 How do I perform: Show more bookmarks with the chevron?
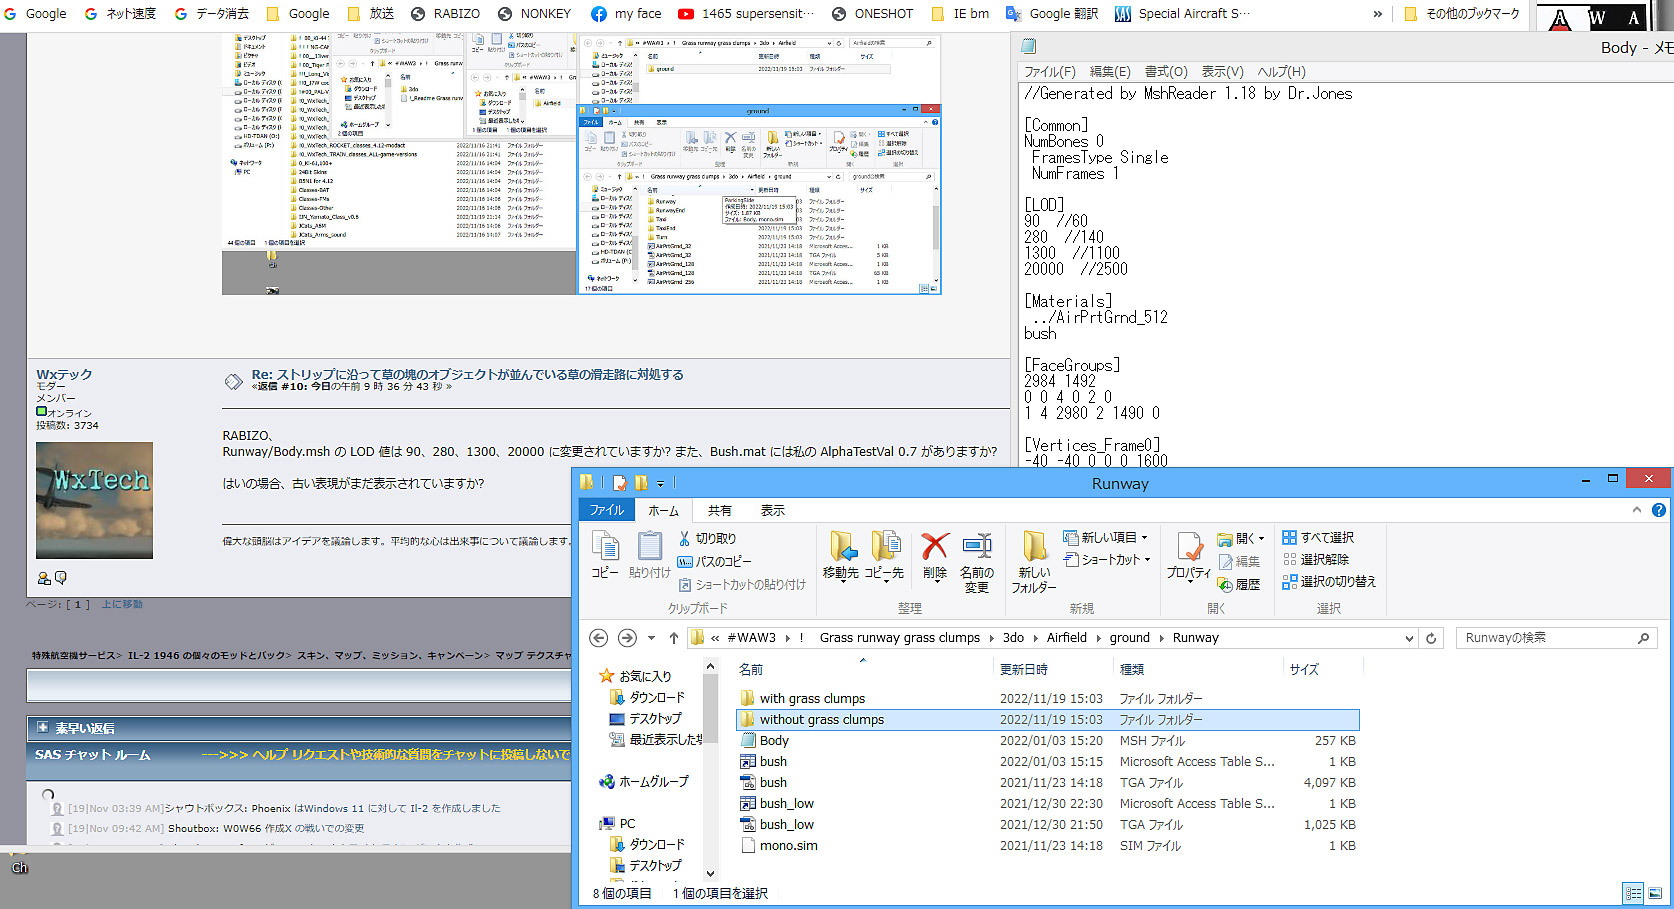[x=1378, y=14]
